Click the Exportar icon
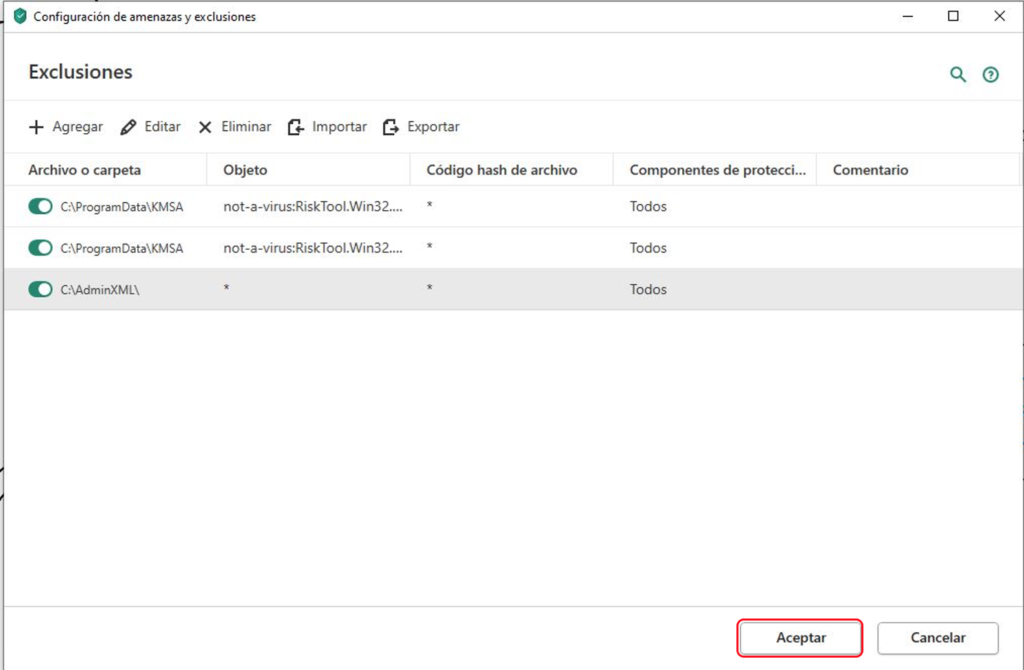This screenshot has height=670, width=1024. pyautogui.click(x=391, y=127)
